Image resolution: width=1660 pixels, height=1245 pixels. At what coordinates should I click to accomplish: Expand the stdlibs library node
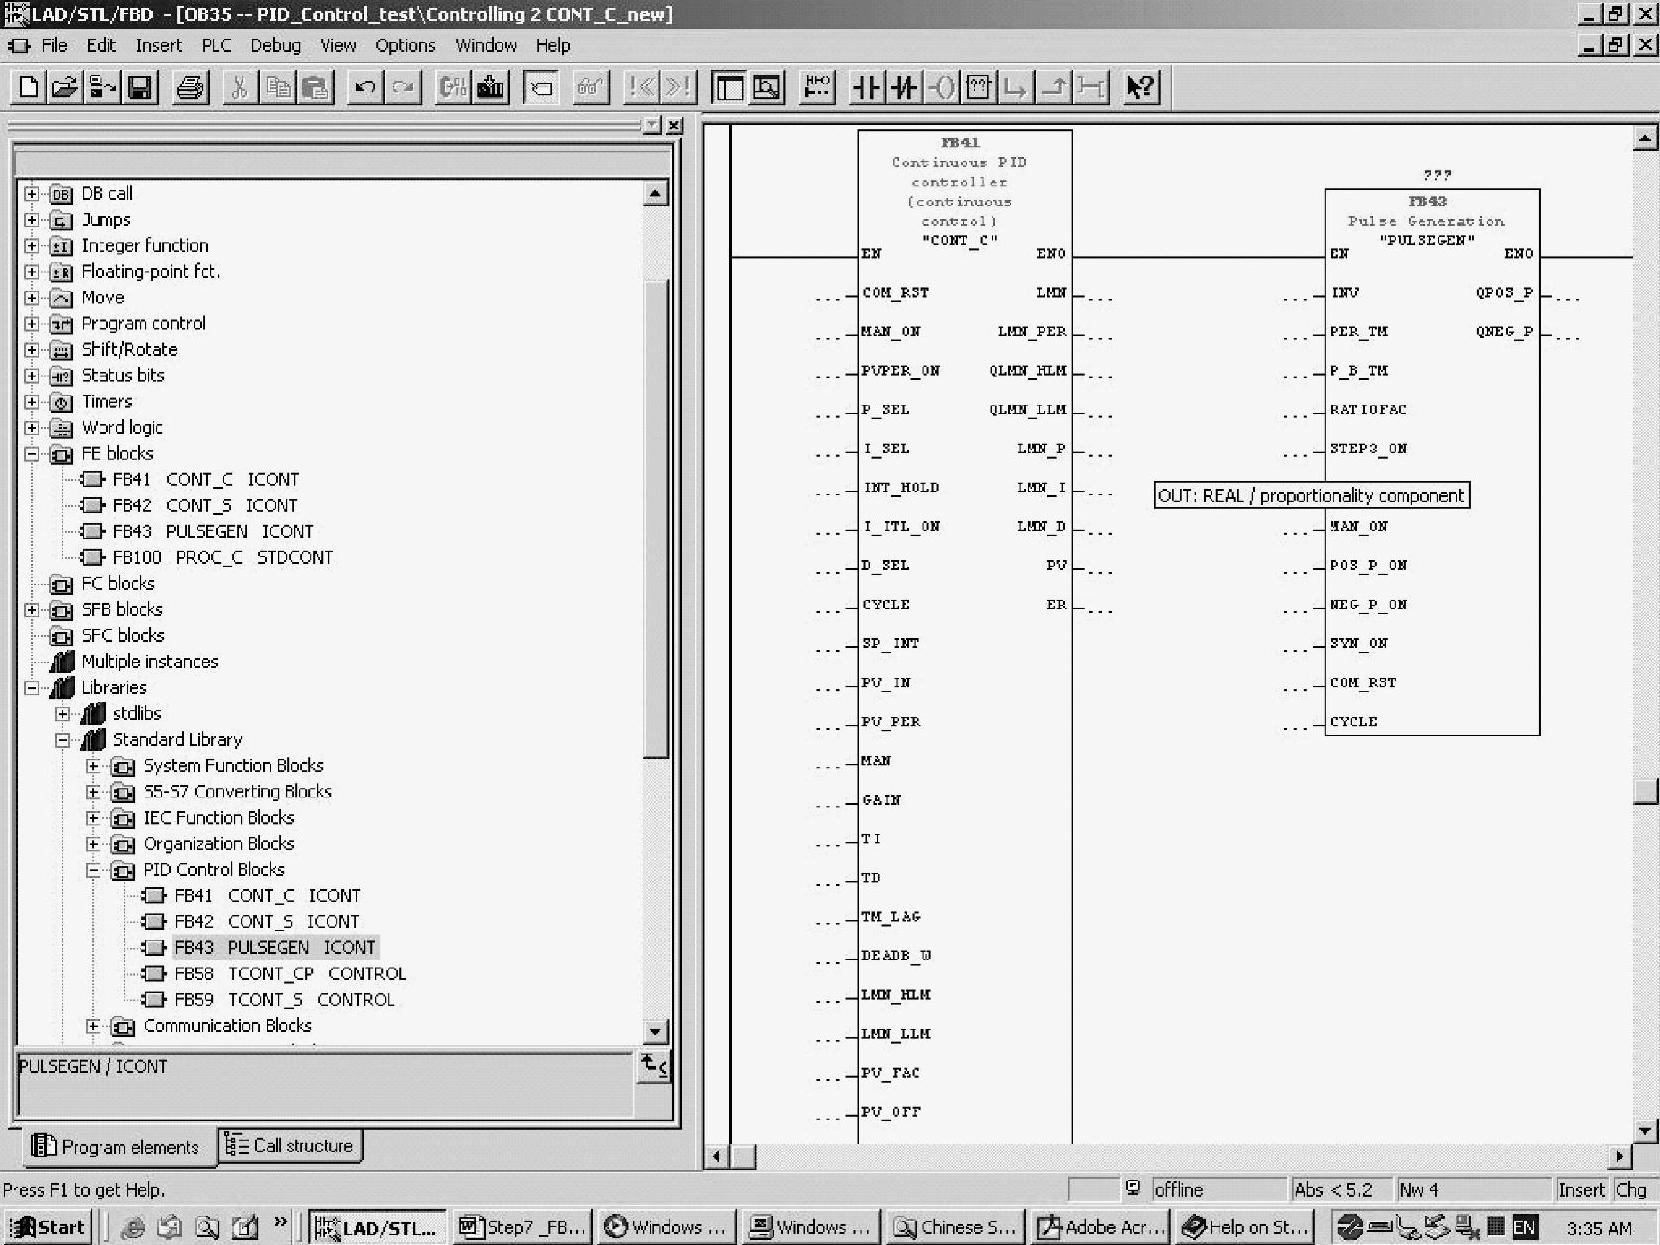pyautogui.click(x=63, y=714)
